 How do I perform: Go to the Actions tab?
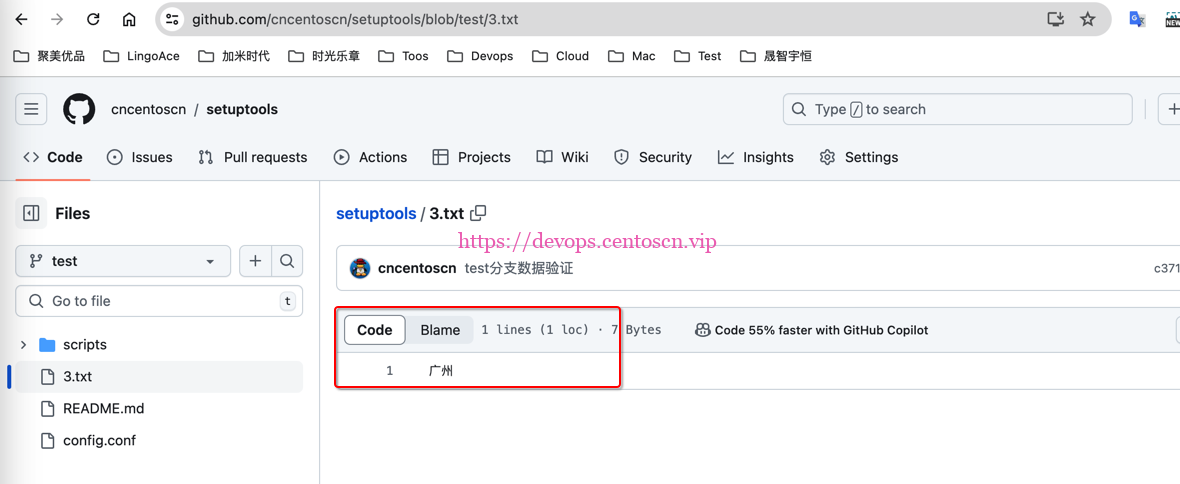[x=370, y=157]
